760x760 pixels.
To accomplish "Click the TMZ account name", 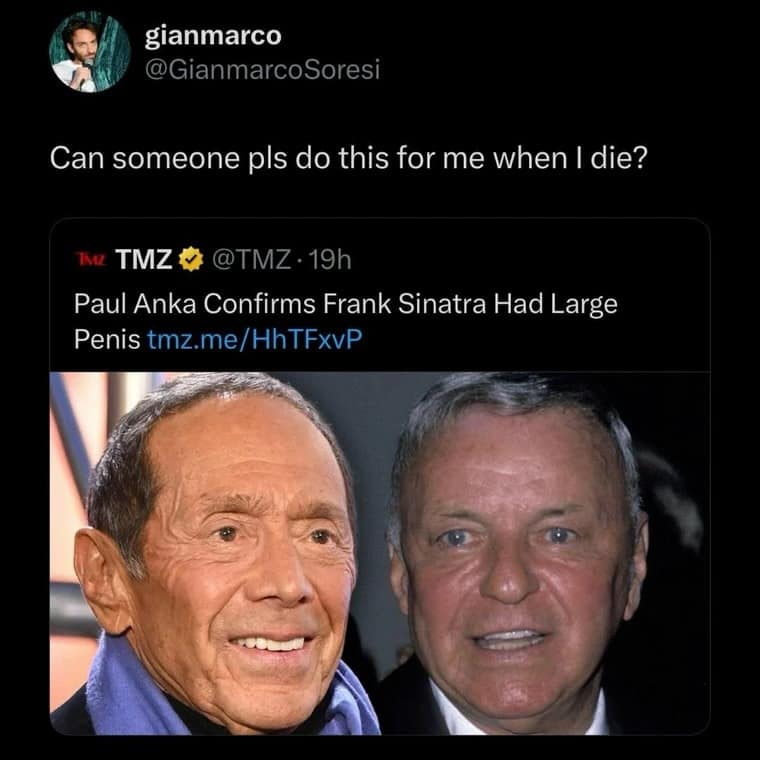I will [x=145, y=261].
